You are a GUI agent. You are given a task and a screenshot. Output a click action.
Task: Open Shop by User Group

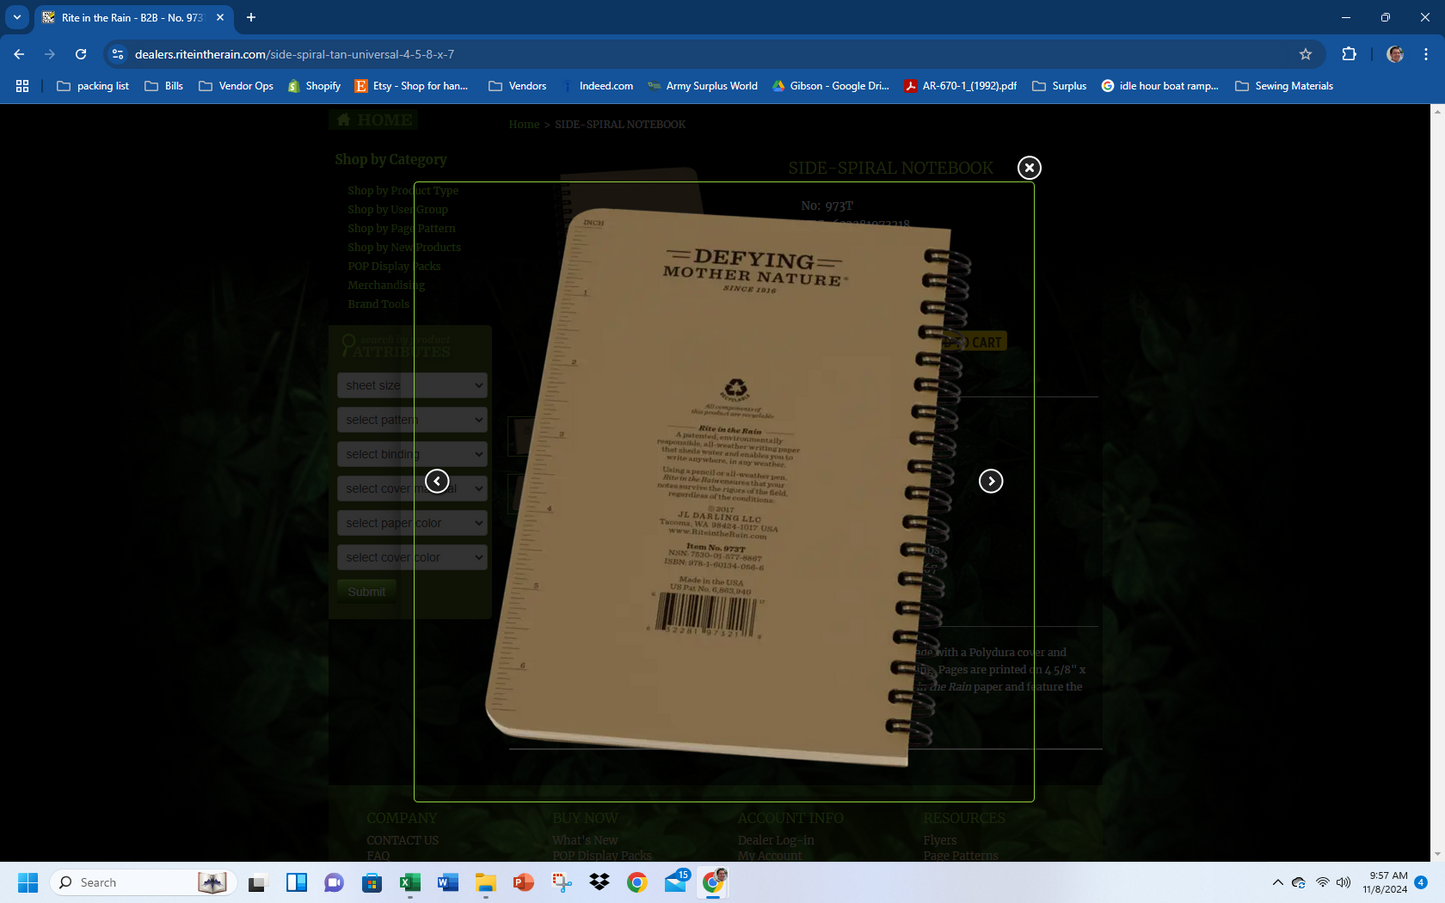tap(398, 209)
